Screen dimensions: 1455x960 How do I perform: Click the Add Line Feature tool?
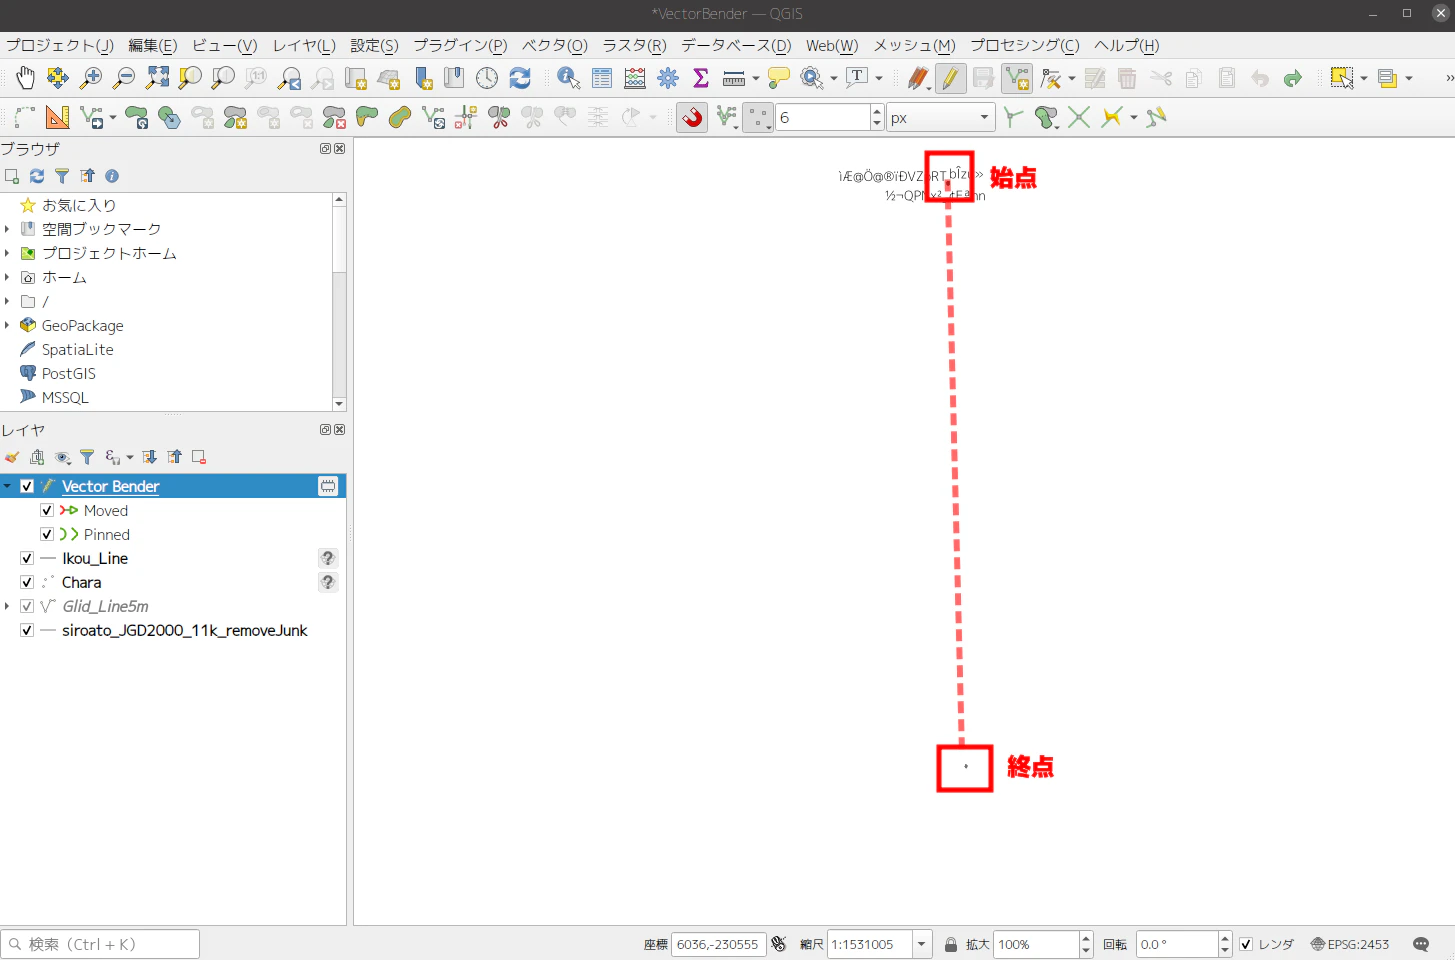[x=1017, y=78]
